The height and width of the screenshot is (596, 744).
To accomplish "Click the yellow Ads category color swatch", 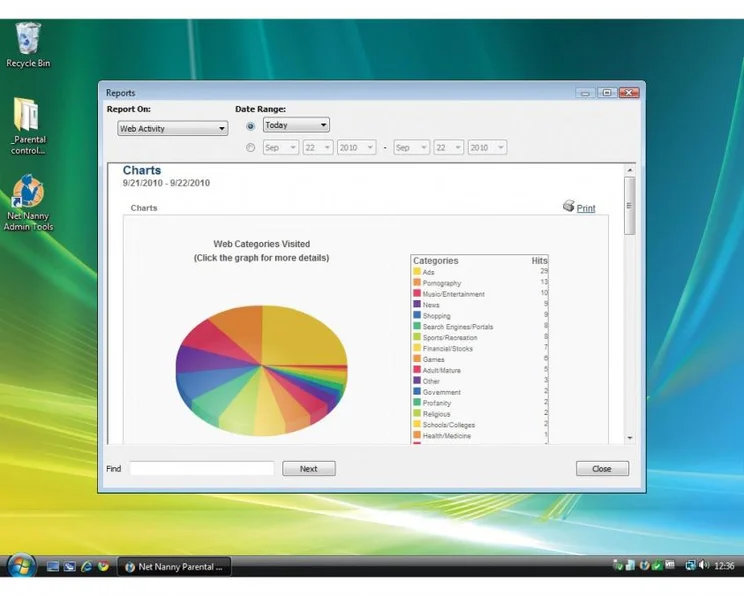I will coord(417,272).
